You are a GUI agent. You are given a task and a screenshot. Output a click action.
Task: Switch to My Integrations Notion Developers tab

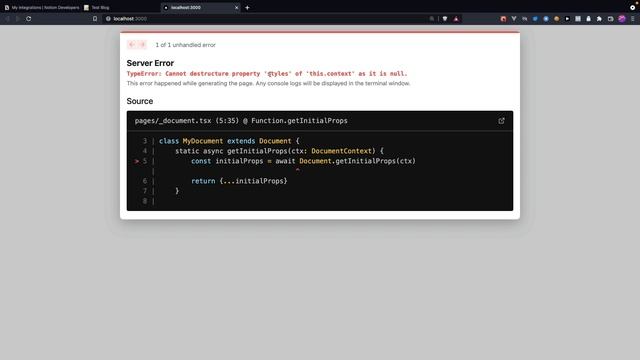tap(42, 7)
